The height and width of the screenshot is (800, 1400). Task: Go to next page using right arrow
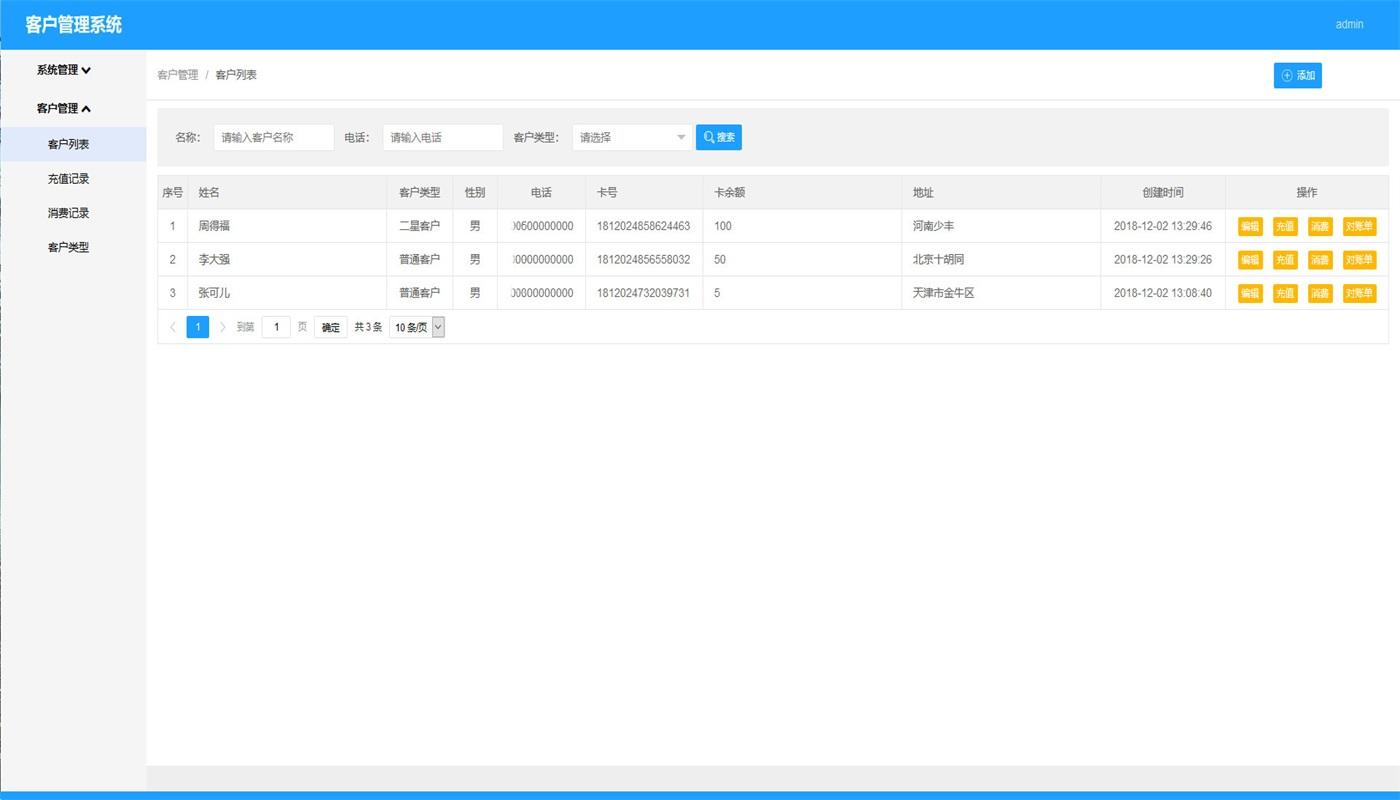pos(222,327)
